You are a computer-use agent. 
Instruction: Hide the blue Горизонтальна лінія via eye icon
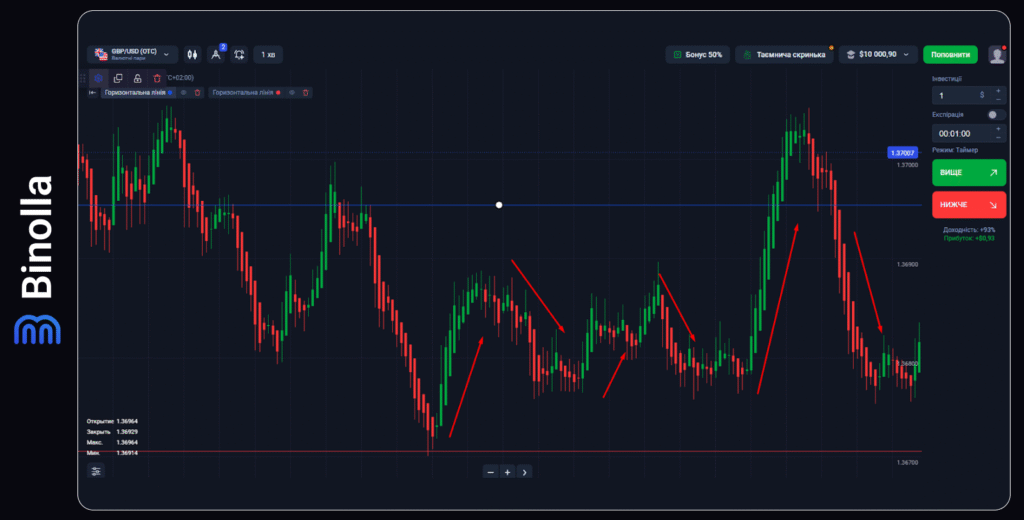(x=183, y=93)
